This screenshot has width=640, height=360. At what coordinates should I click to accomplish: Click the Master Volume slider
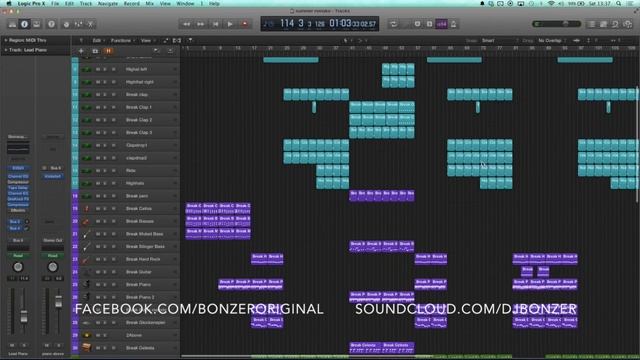(557, 24)
